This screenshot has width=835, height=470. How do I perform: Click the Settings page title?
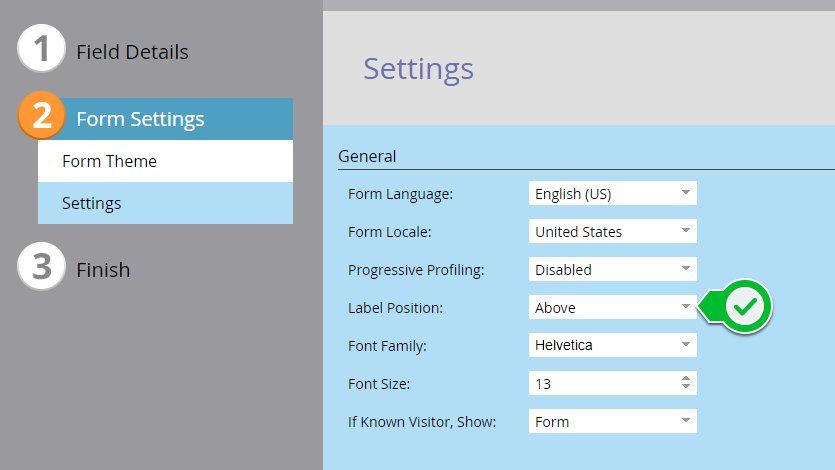click(x=419, y=69)
